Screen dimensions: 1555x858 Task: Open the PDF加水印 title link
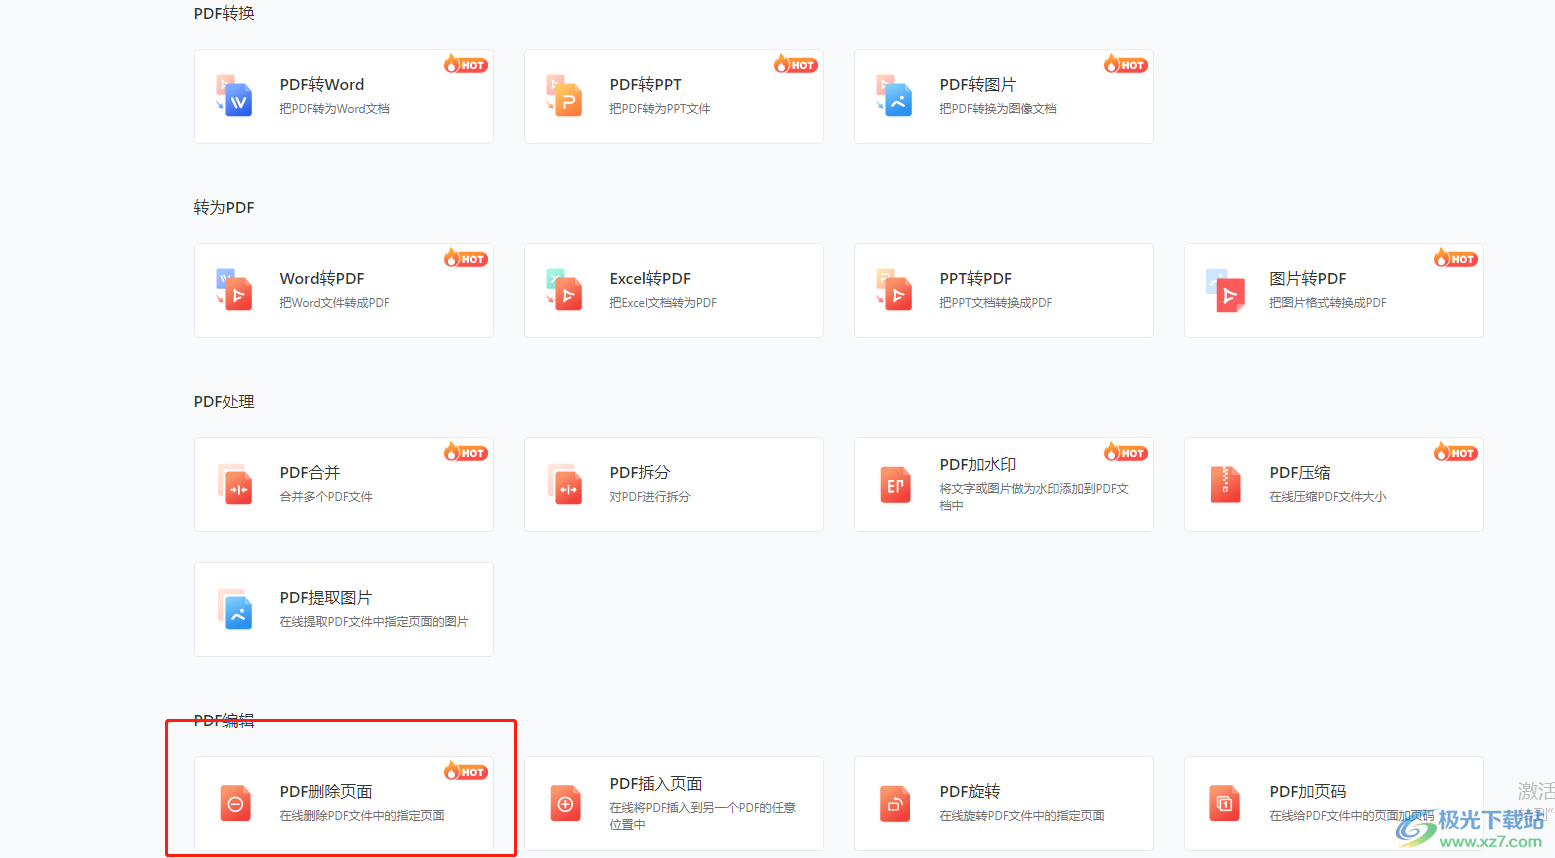978,465
